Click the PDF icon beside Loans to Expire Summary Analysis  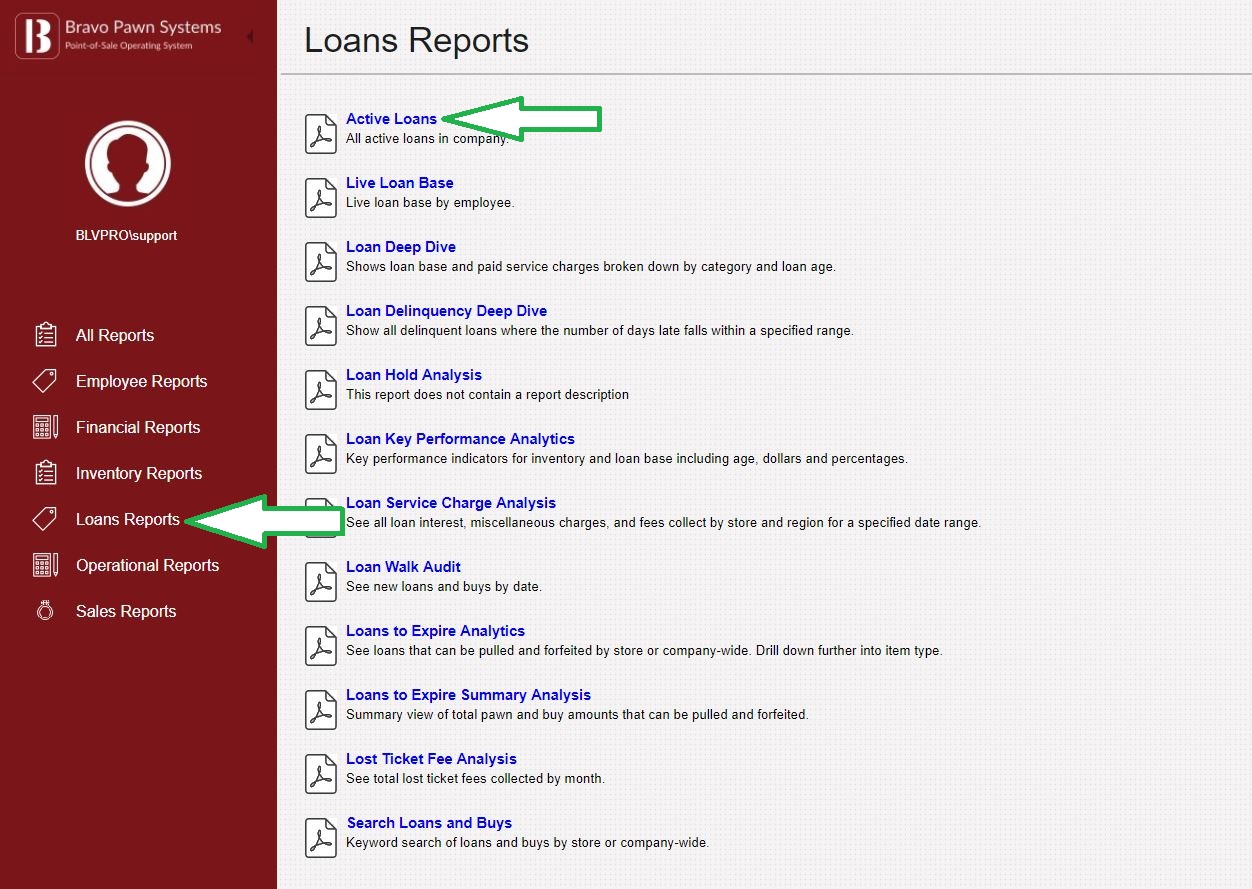pos(321,710)
